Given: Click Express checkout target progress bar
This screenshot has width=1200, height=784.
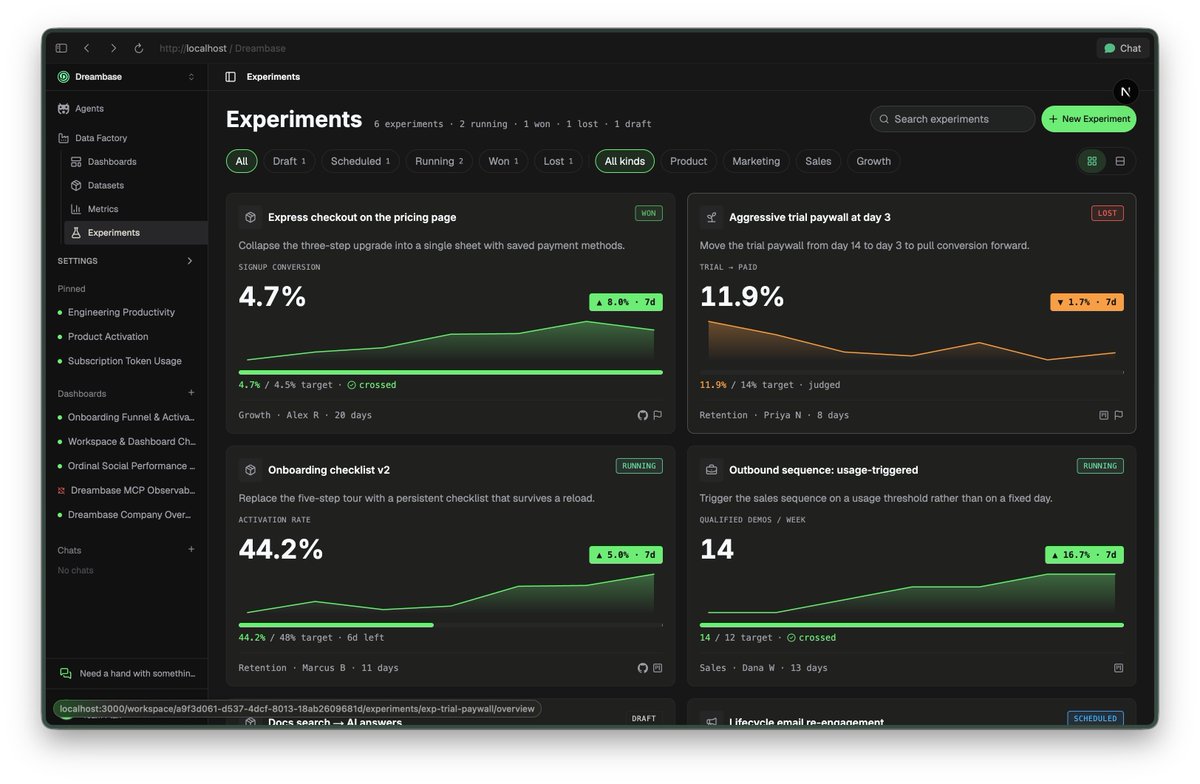Looking at the screenshot, I should (x=450, y=372).
